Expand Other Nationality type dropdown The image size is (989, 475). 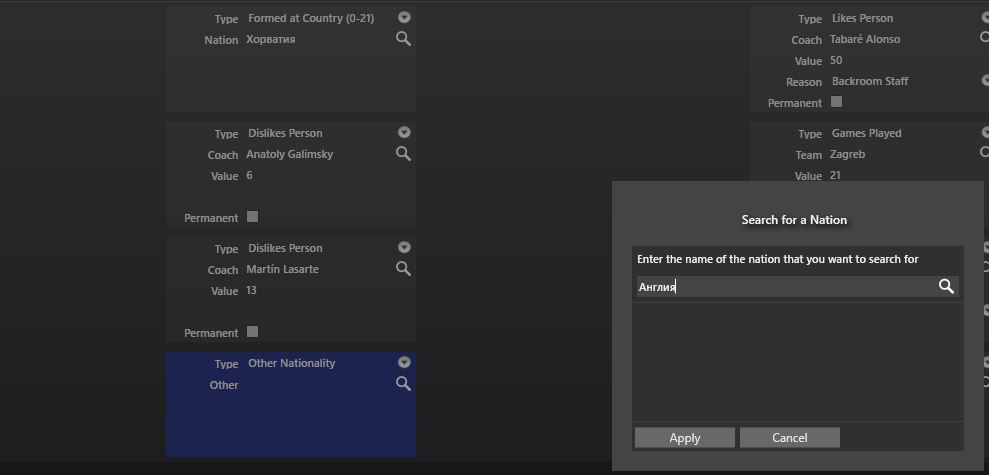pos(404,363)
